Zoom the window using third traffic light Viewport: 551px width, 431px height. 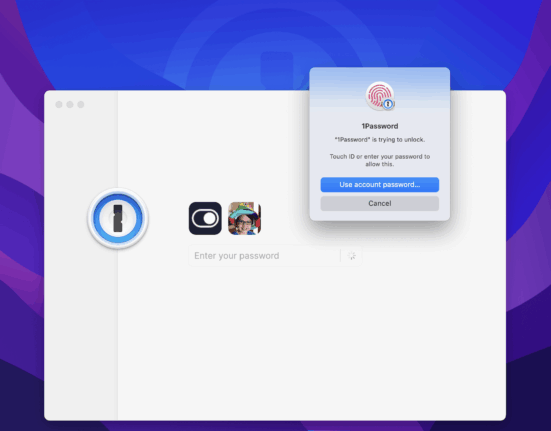[x=81, y=104]
